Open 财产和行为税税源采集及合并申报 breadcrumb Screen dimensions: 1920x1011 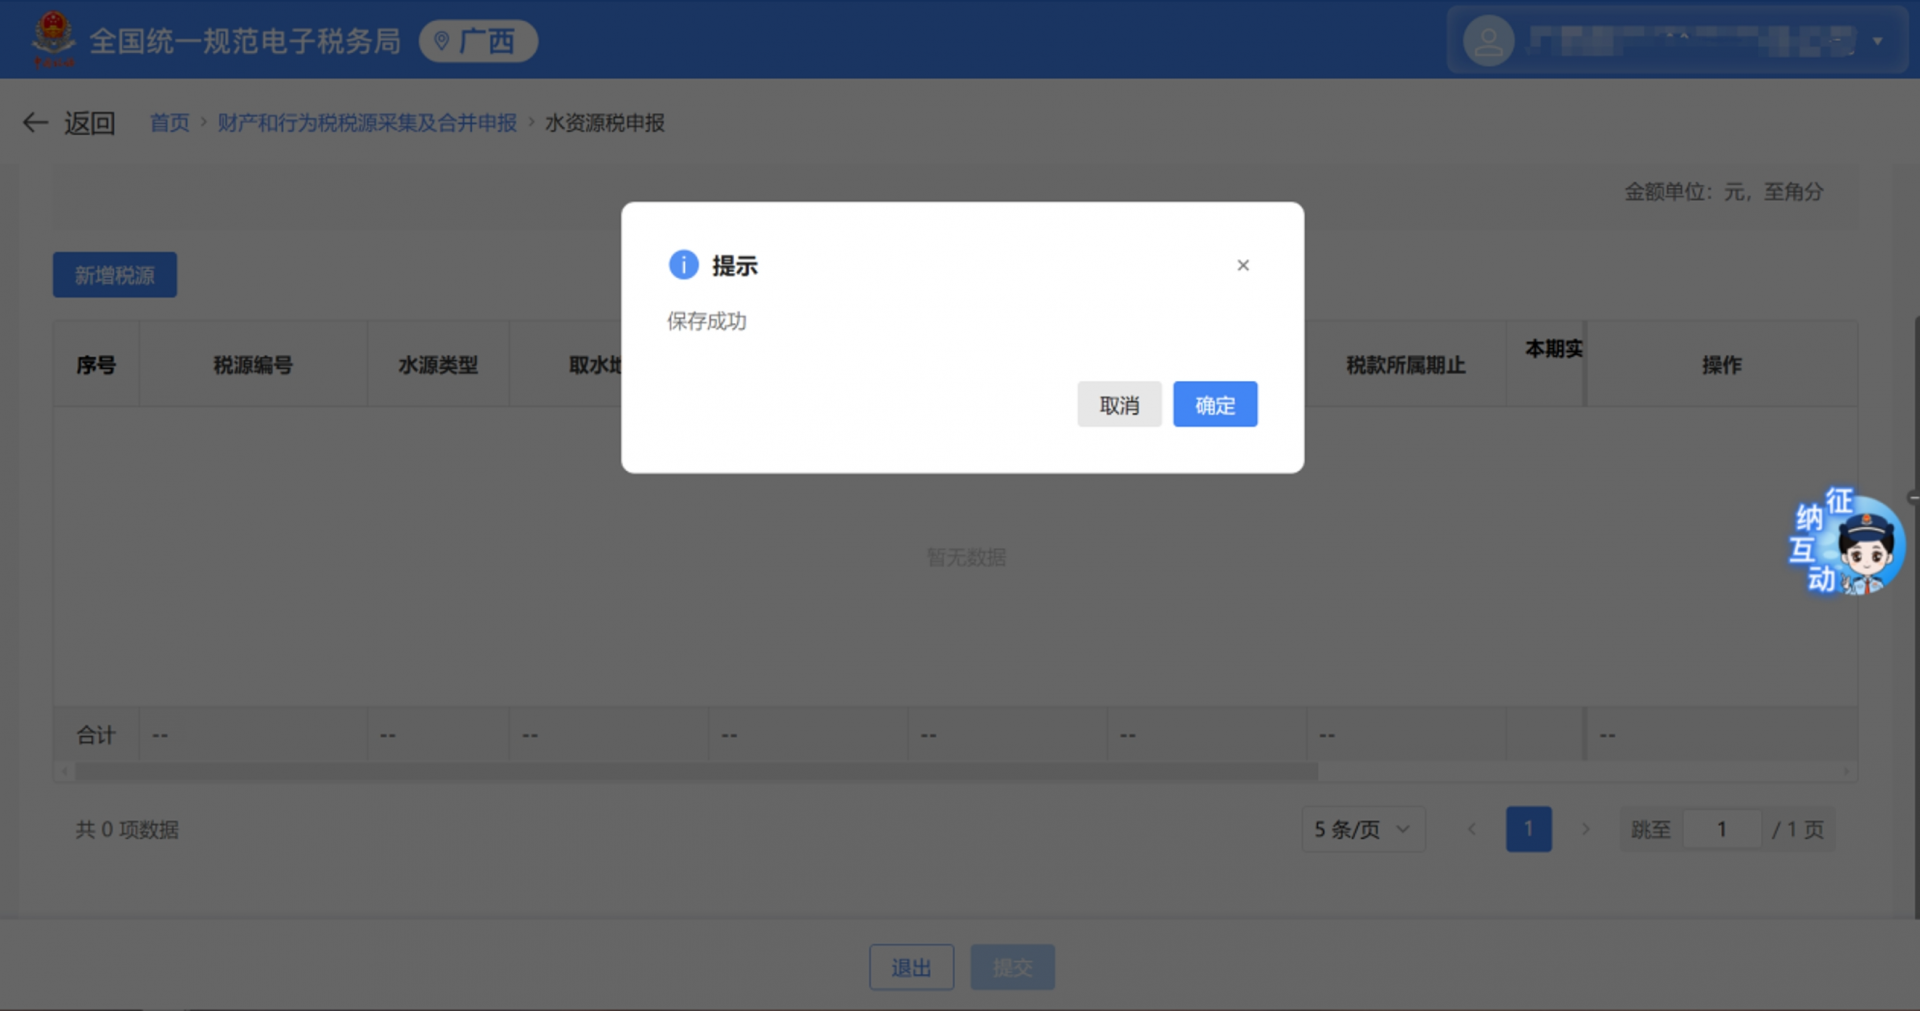367,122
